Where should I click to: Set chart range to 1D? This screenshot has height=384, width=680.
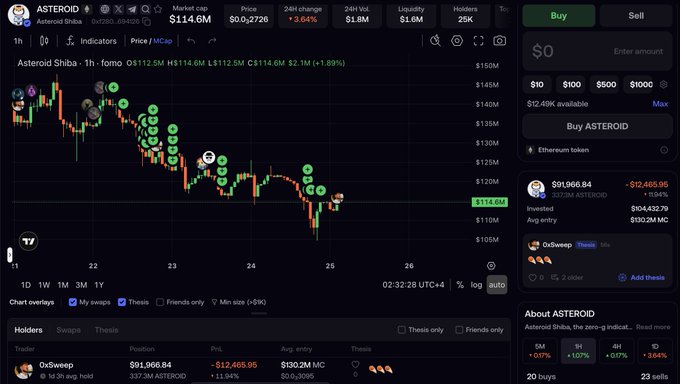coord(26,285)
